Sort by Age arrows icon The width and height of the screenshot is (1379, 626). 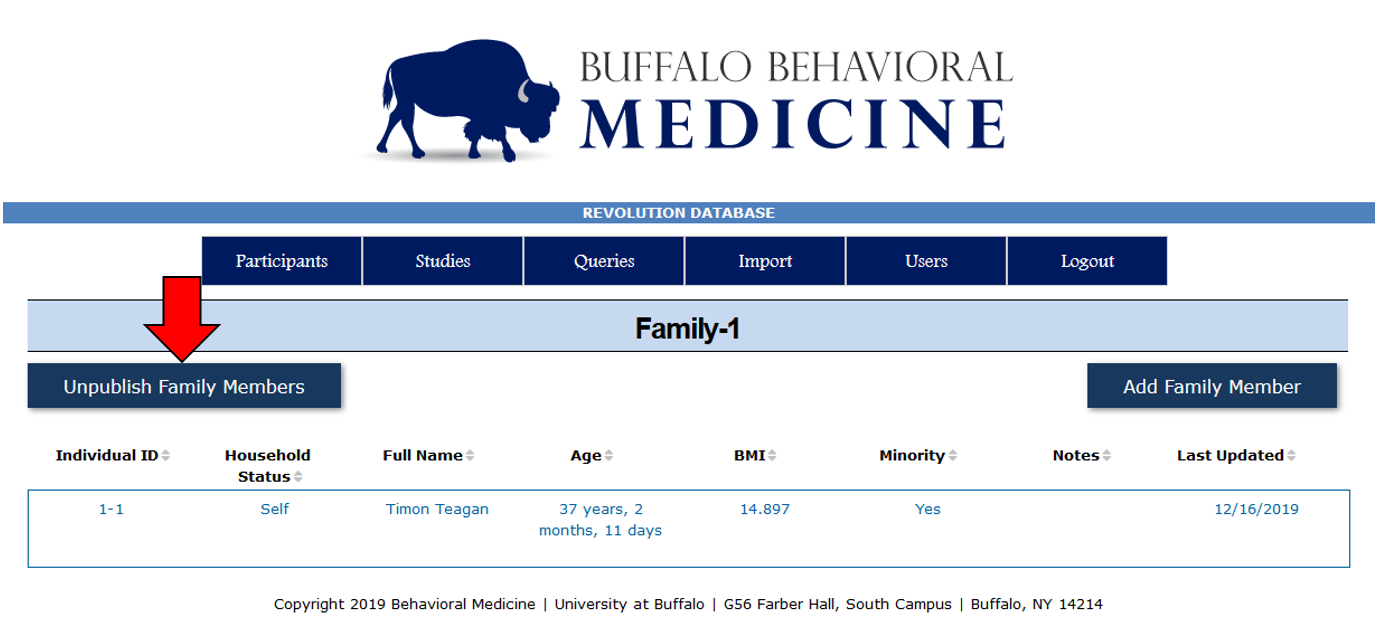(x=608, y=456)
